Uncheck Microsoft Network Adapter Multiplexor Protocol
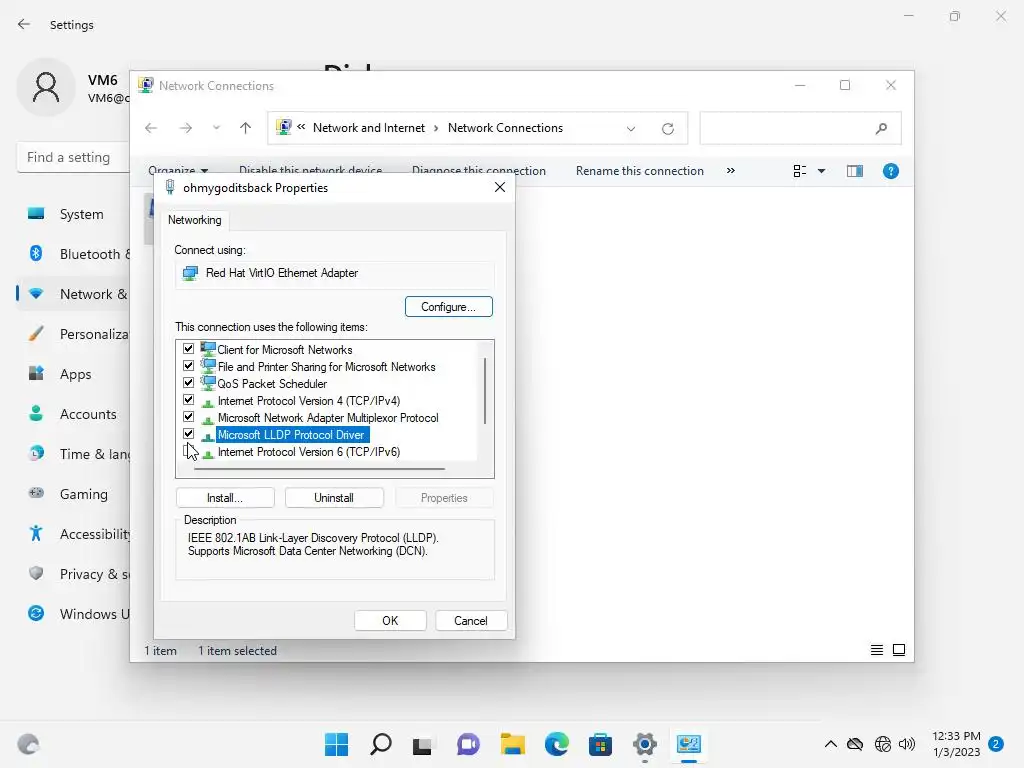The height and width of the screenshot is (768, 1024). tap(189, 417)
